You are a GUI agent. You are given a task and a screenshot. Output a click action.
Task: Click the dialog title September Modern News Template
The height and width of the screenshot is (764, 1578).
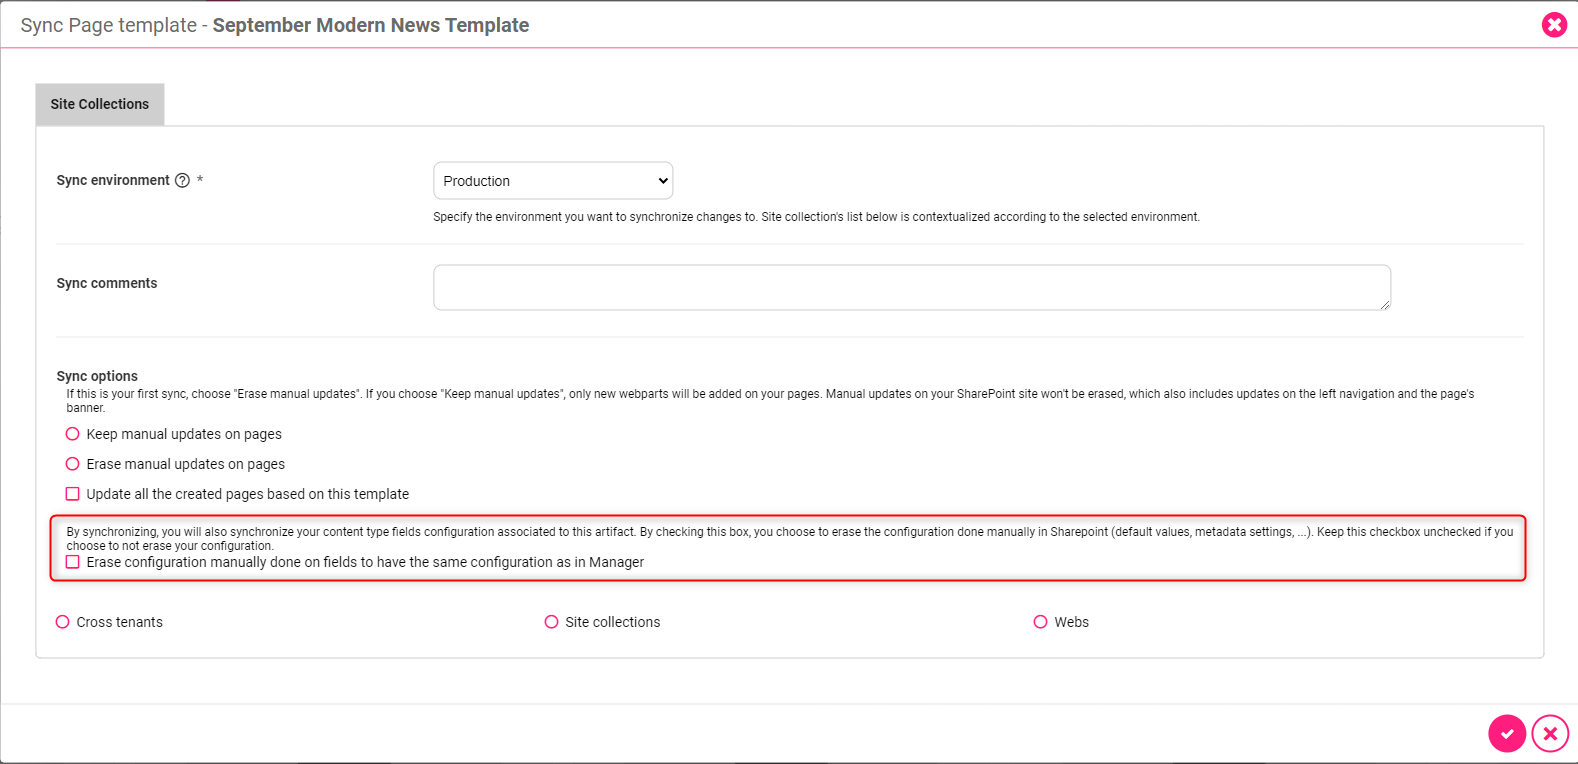tap(369, 25)
